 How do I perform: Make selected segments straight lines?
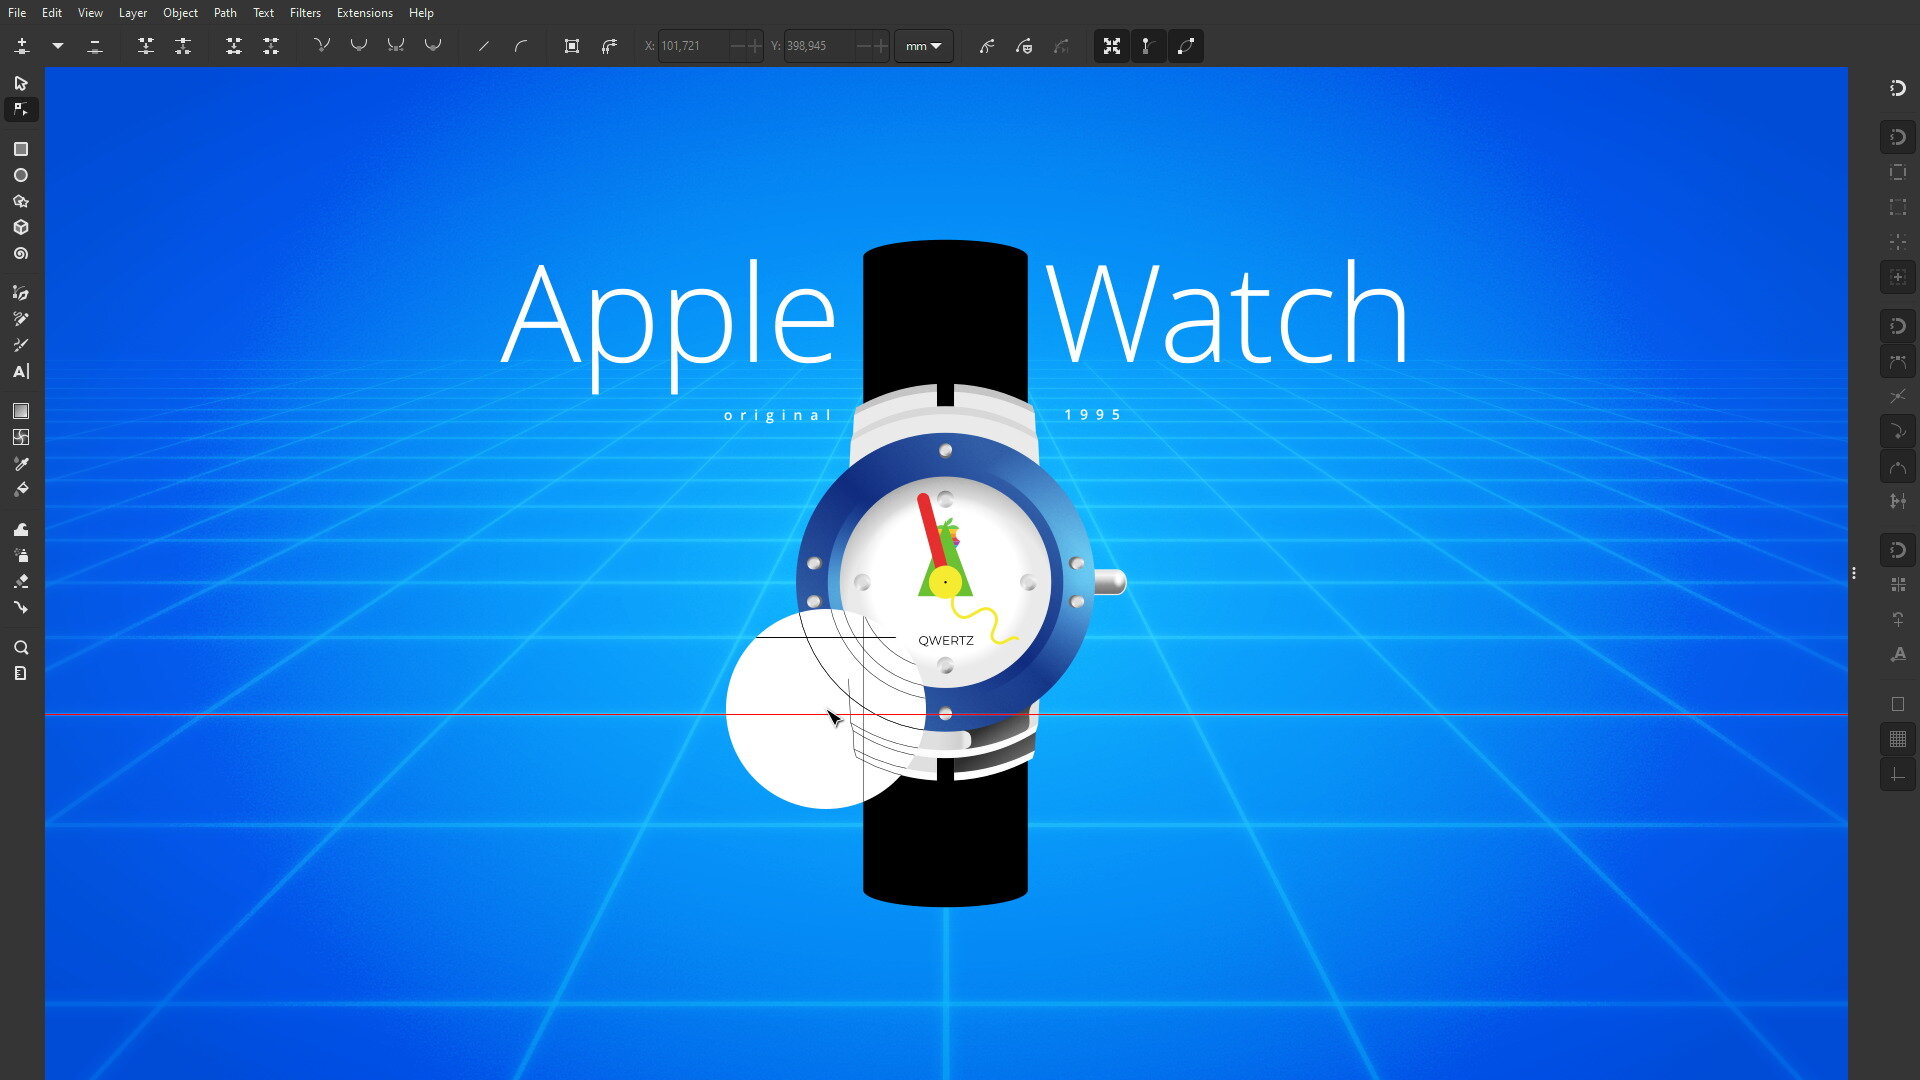click(484, 46)
